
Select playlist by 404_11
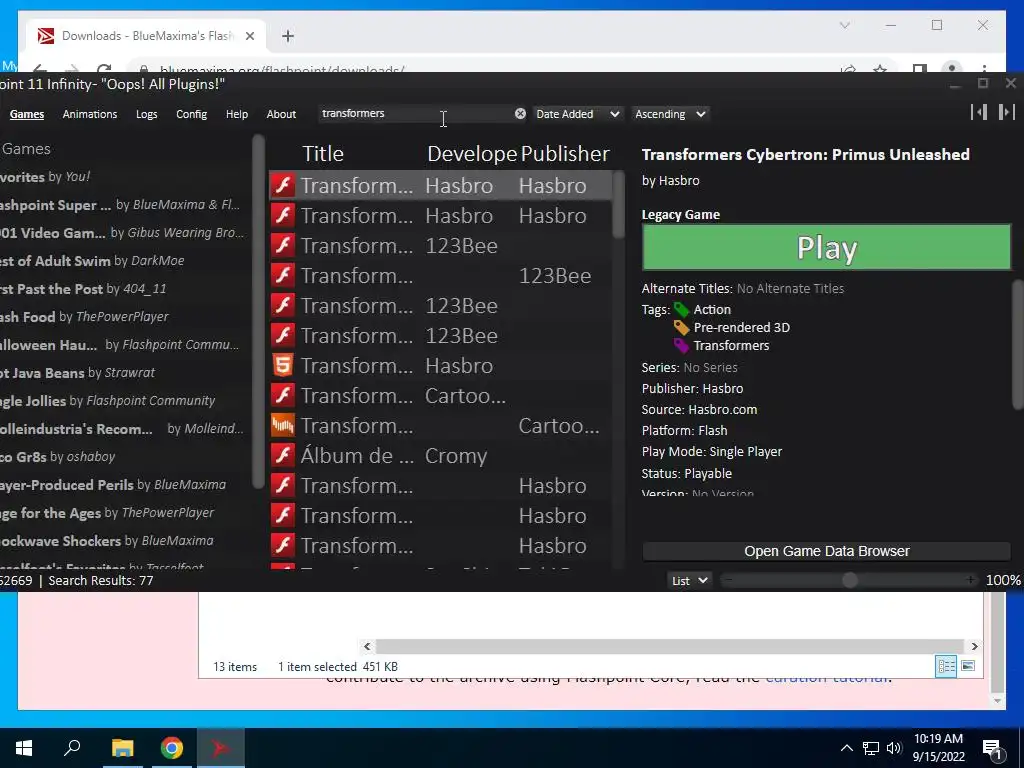(x=123, y=289)
